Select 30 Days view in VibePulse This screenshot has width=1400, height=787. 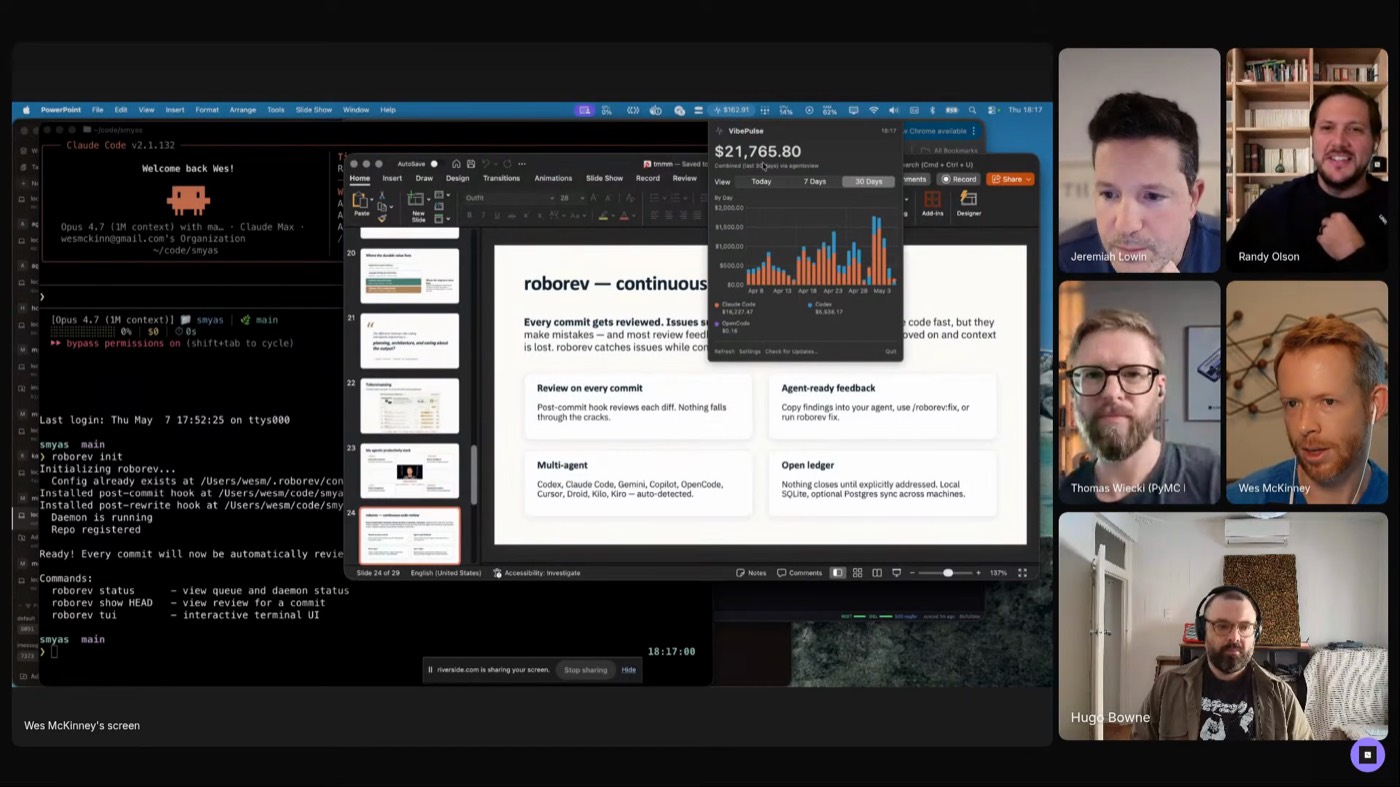coord(868,182)
